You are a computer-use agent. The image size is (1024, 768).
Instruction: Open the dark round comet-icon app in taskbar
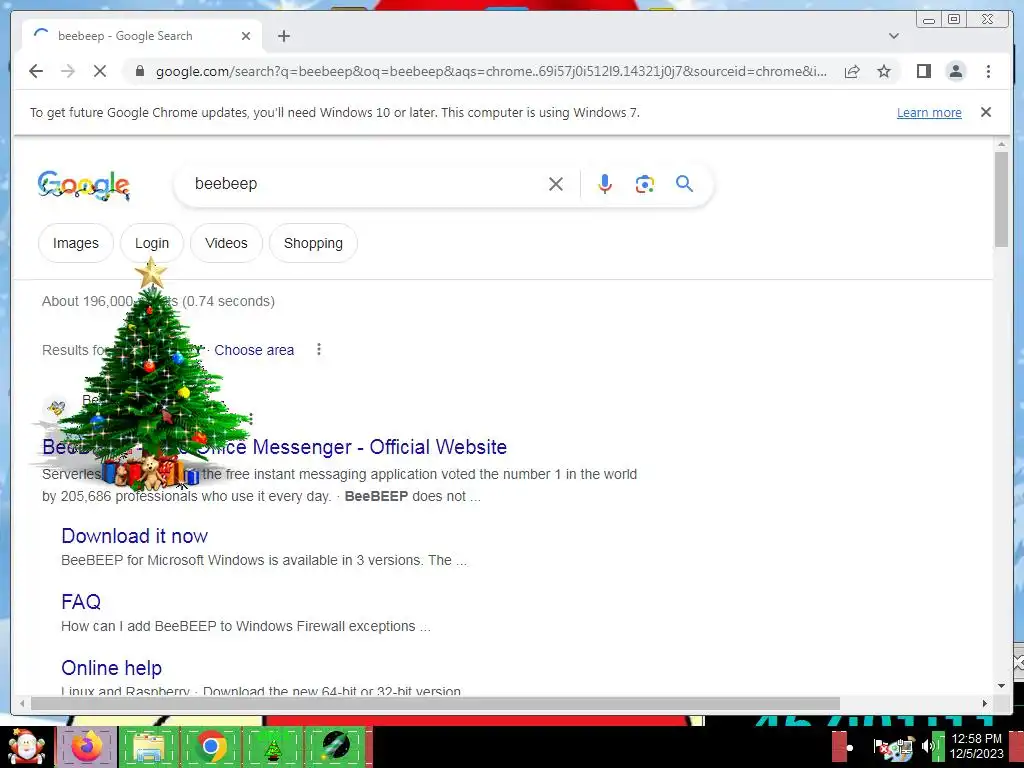click(335, 746)
